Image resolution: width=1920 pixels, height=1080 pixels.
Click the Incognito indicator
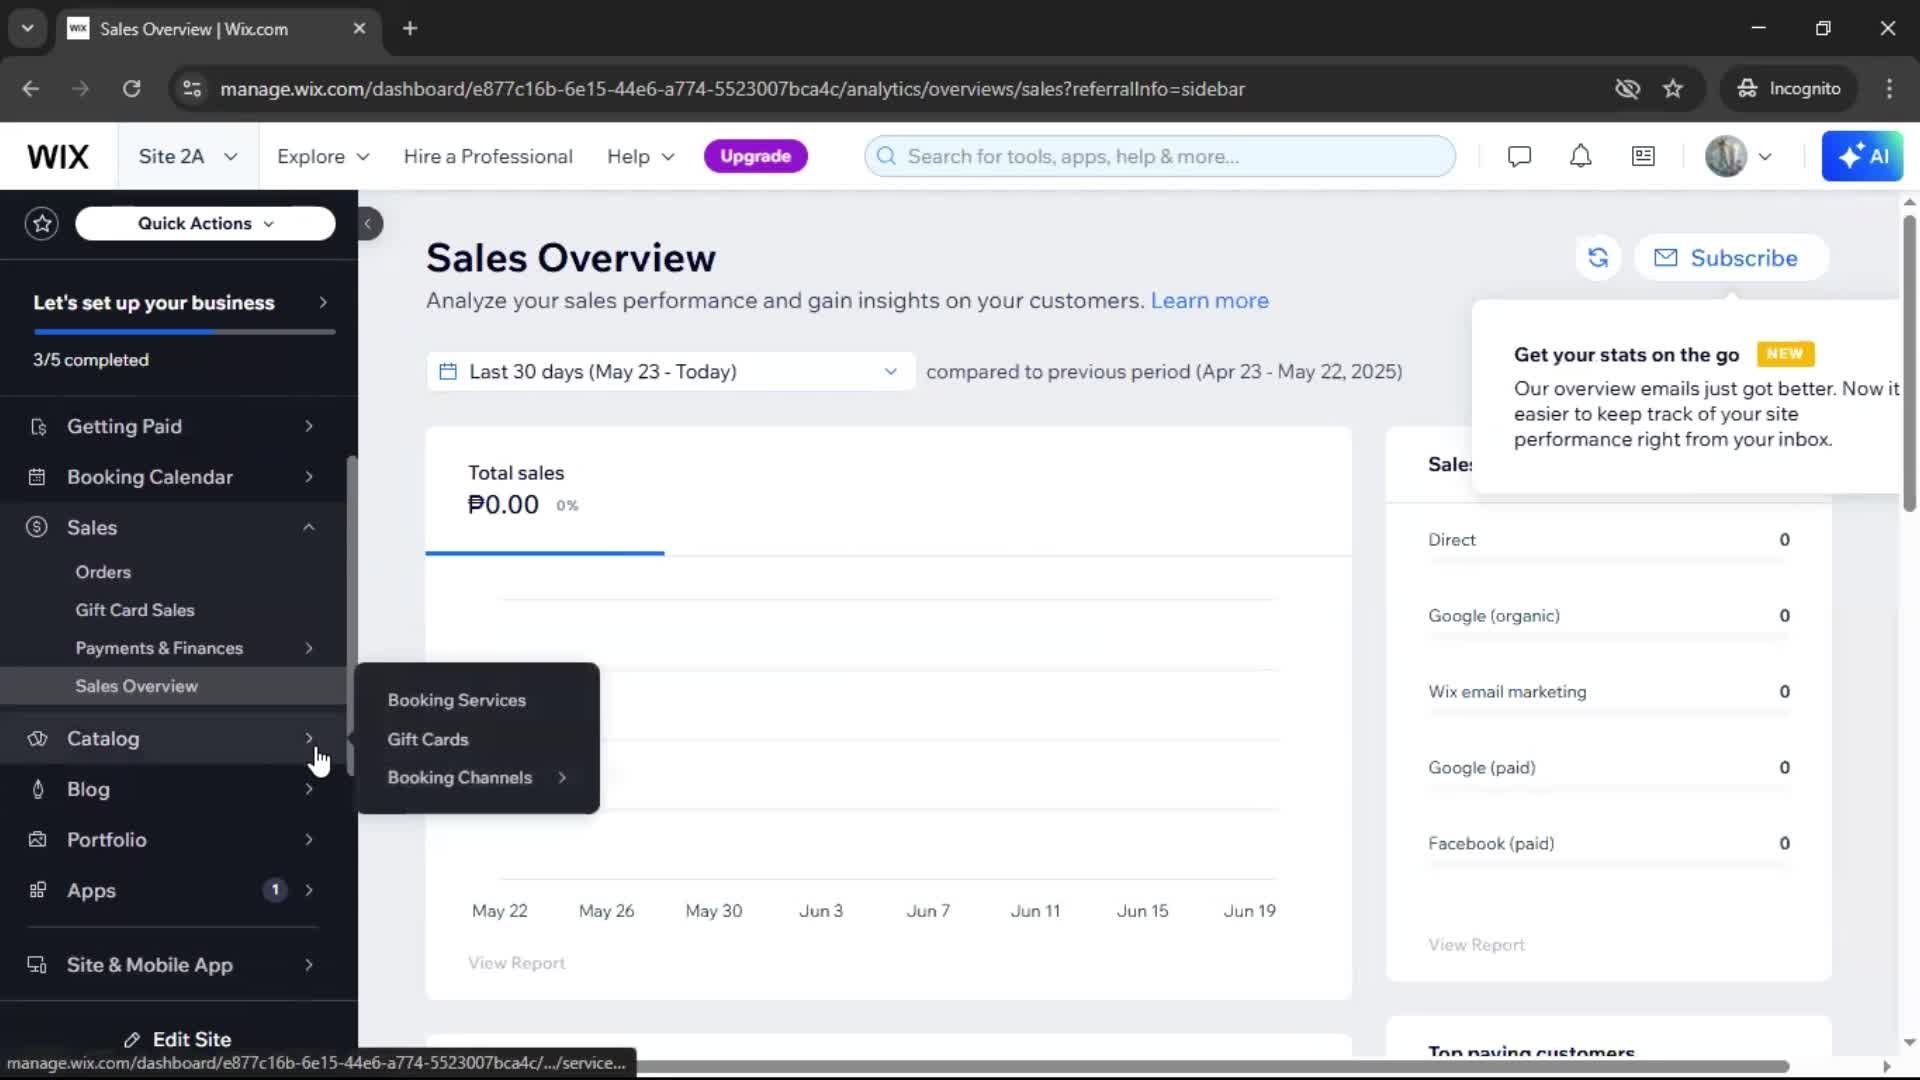(x=1788, y=89)
